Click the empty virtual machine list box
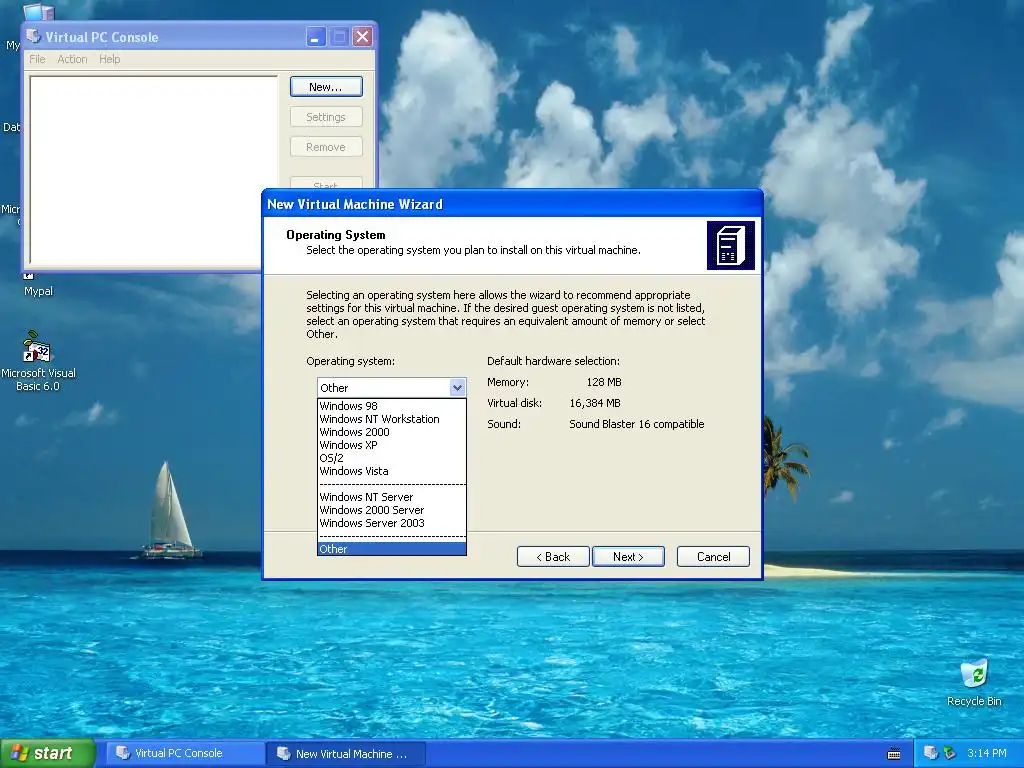 153,170
